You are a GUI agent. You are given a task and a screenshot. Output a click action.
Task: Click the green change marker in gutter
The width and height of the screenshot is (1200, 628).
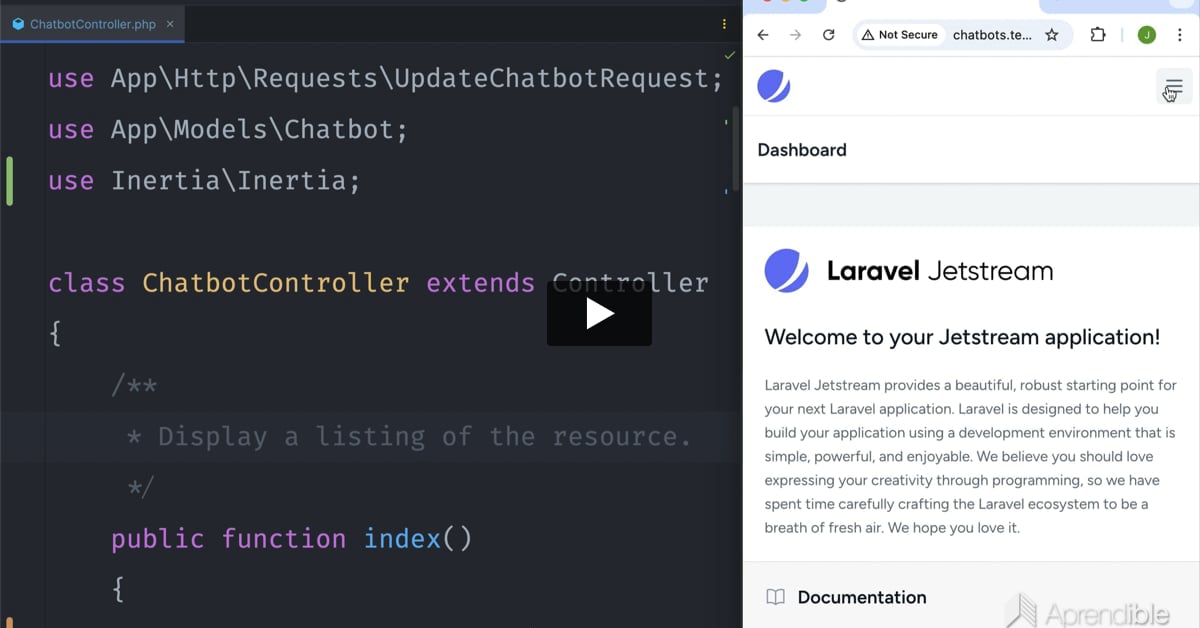click(10, 181)
